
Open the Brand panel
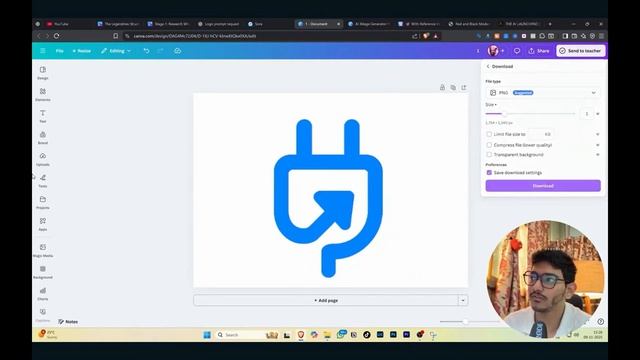42,138
